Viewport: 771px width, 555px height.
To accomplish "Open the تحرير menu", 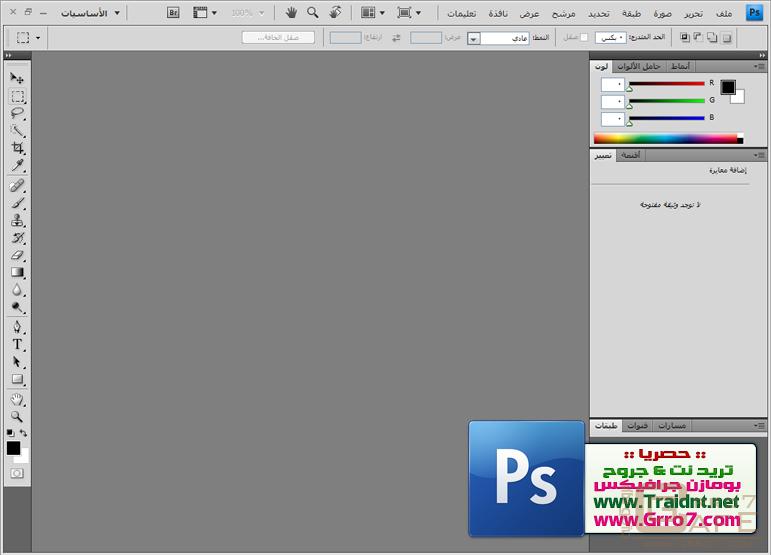I will tap(693, 14).
